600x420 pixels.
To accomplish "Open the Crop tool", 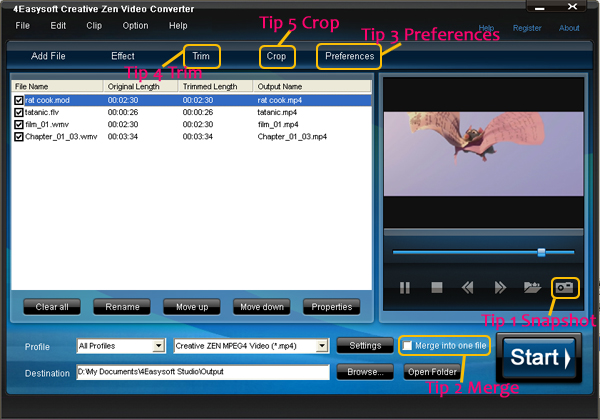I will point(276,56).
